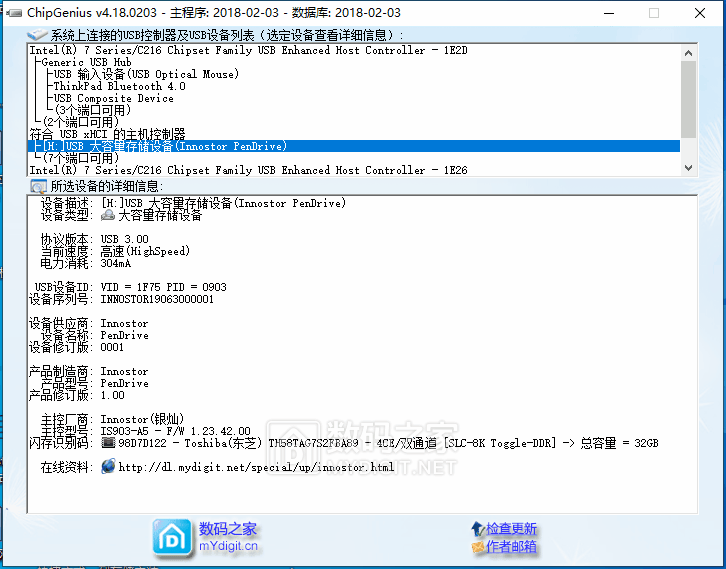Click the icon beside the USB device list header
The image size is (726, 569).
click(x=37, y=35)
